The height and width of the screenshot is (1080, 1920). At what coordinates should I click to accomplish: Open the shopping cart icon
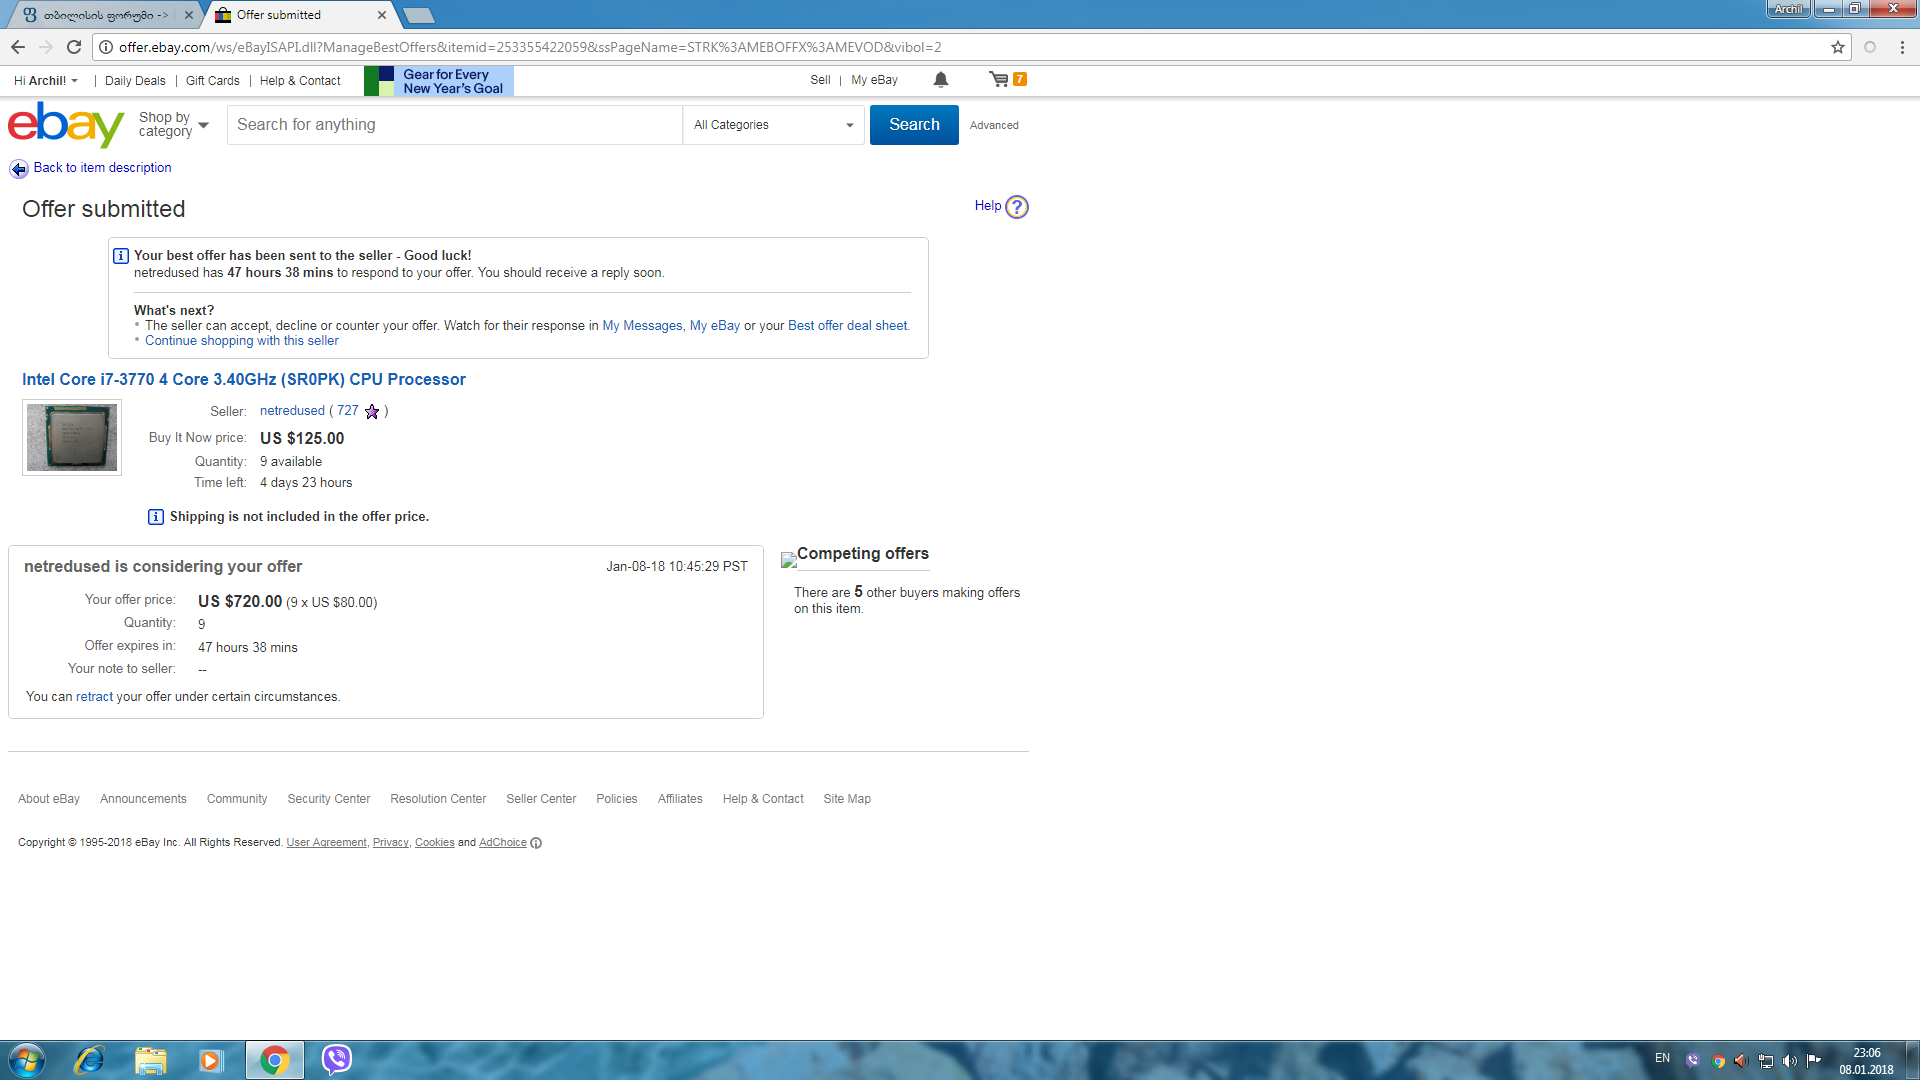click(x=999, y=80)
